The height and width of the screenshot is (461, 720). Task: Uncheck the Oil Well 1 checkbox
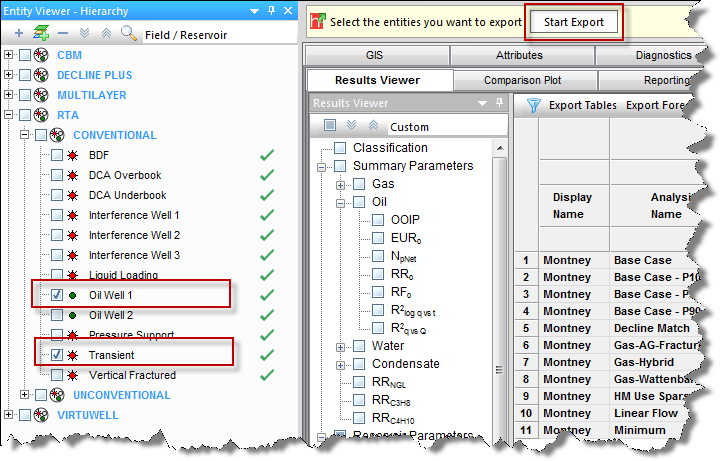(57, 295)
